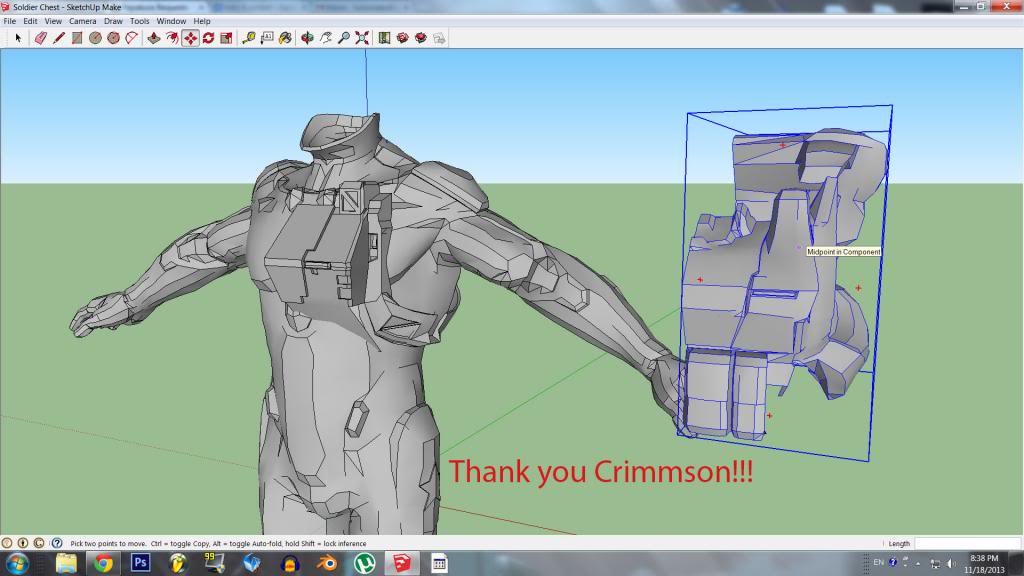Click first status bar circle icon
Viewport: 1024px width, 576px height.
(7, 543)
